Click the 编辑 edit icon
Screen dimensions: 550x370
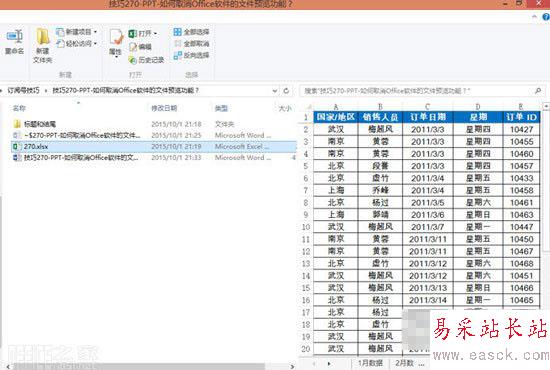(133, 47)
